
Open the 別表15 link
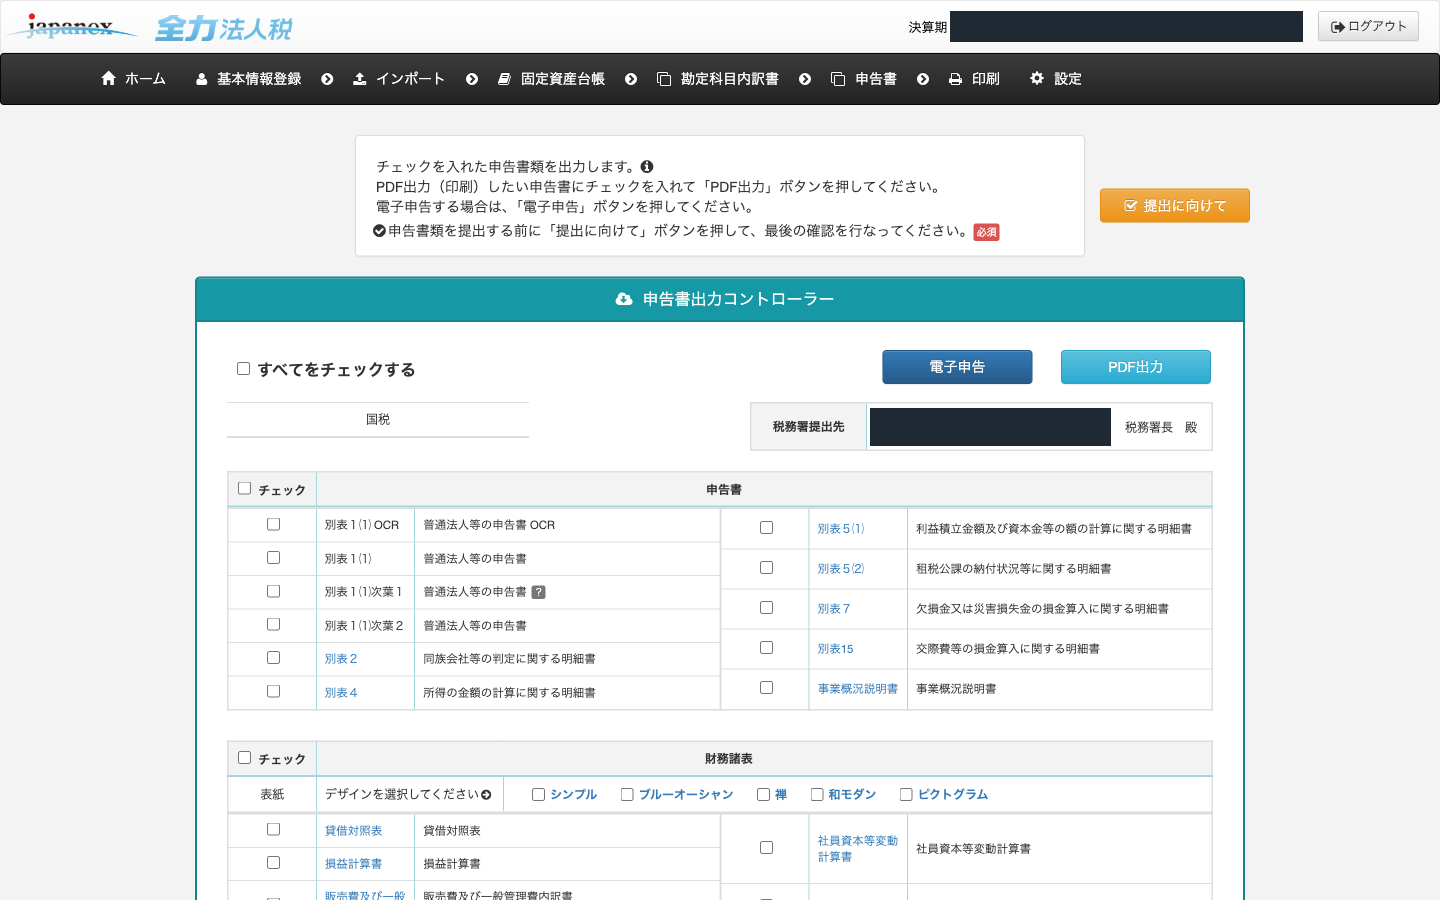(x=836, y=649)
